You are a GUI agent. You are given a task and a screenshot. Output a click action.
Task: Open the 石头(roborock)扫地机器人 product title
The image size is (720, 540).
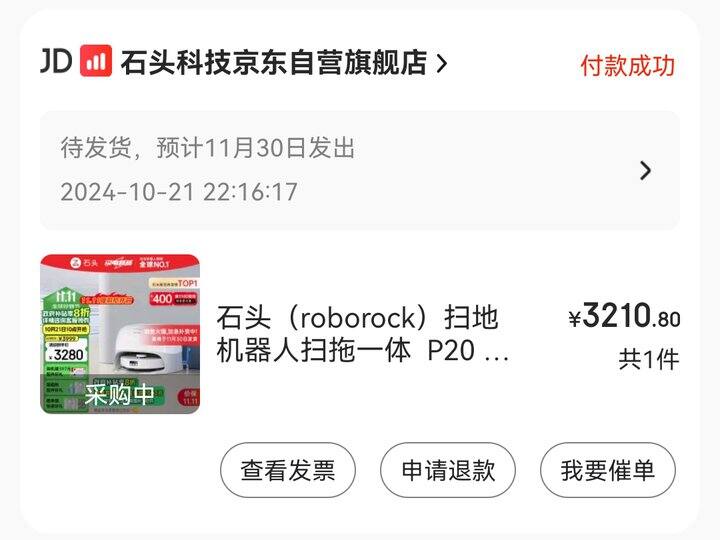tap(363, 334)
